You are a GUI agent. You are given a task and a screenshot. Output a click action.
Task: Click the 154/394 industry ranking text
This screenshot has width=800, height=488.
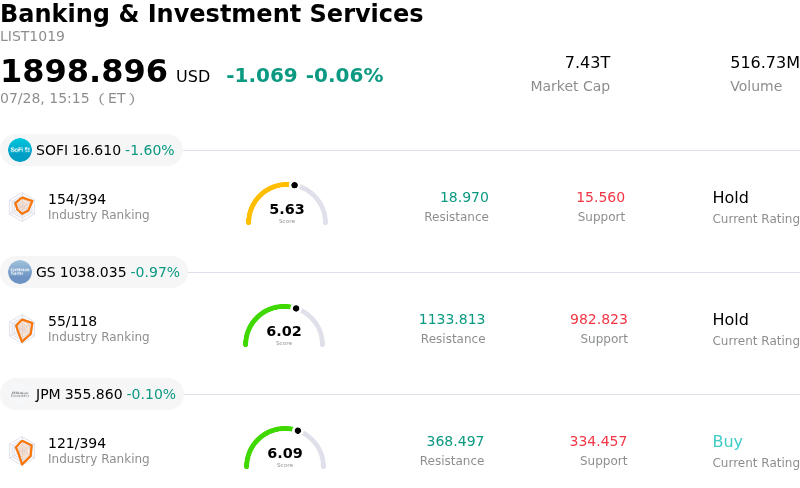[77, 199]
